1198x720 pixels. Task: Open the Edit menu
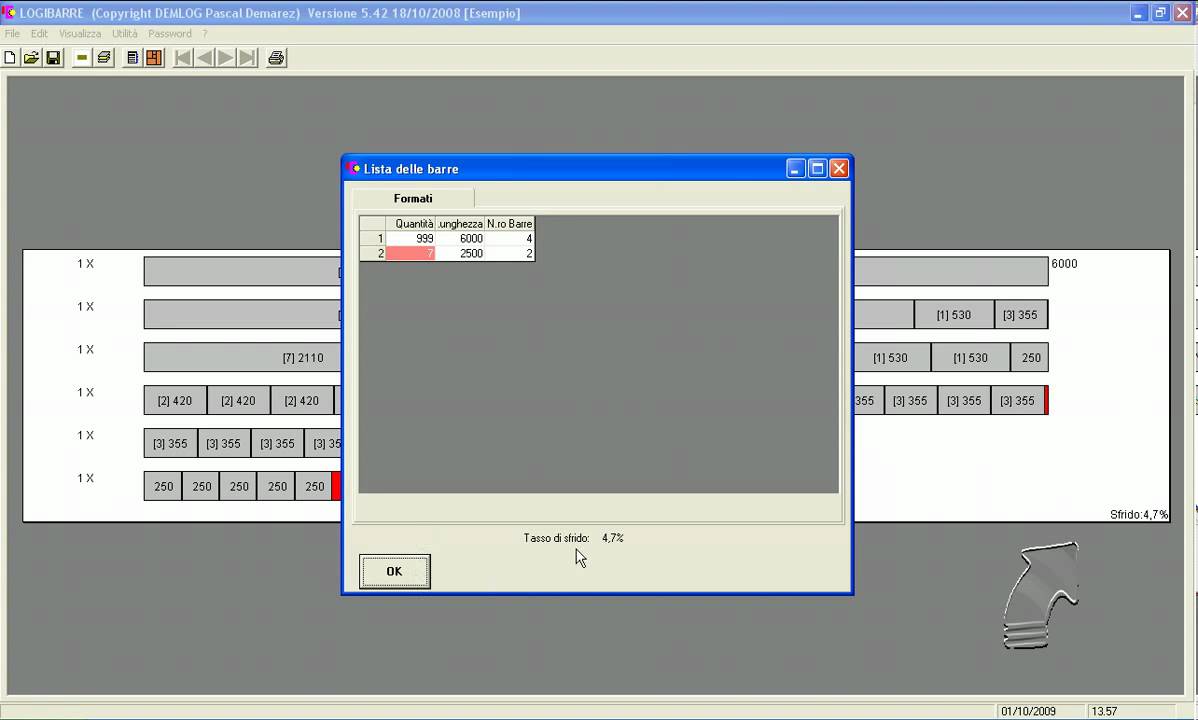pos(39,34)
